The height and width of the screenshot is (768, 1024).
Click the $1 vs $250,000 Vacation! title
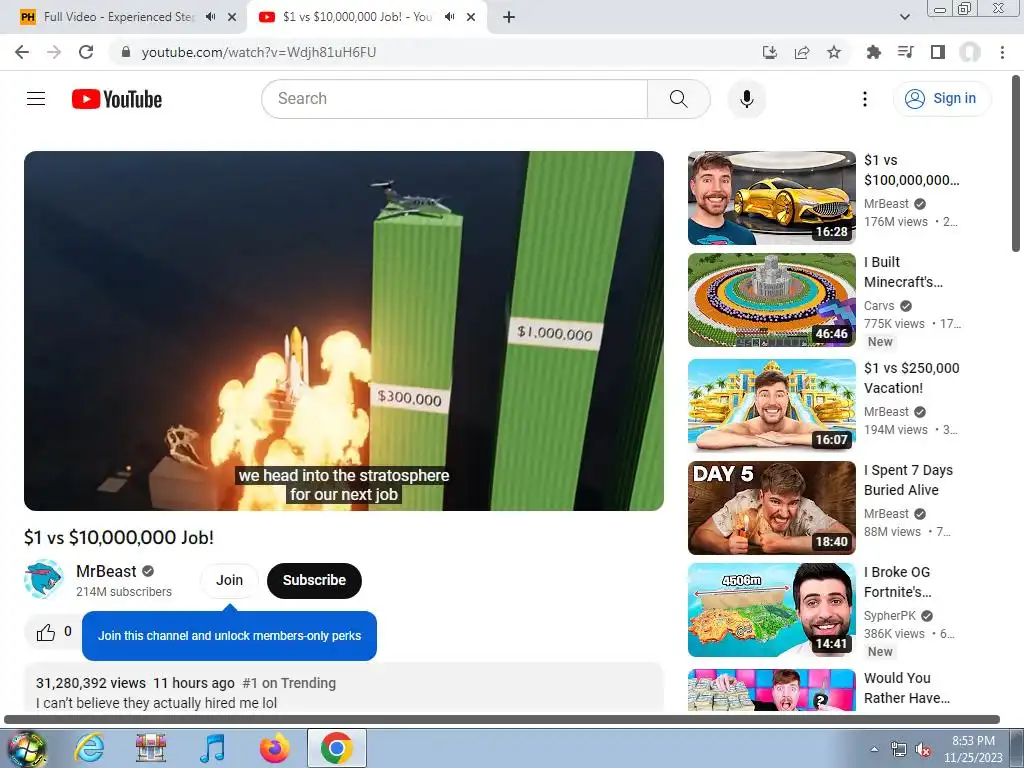tap(912, 377)
